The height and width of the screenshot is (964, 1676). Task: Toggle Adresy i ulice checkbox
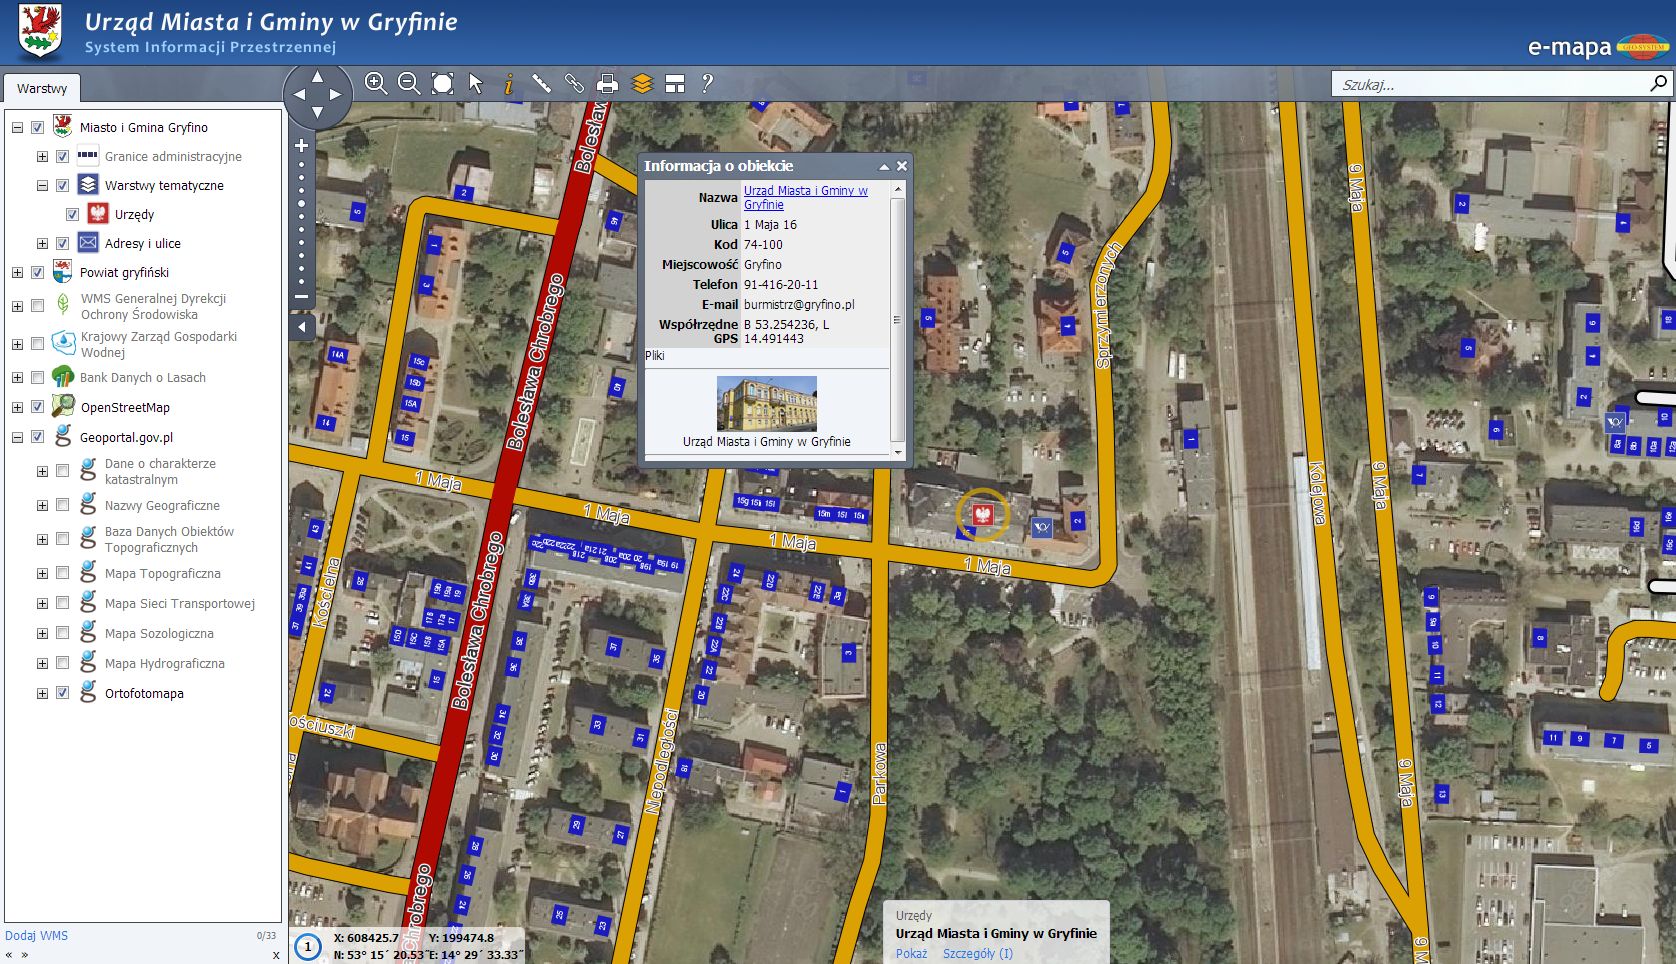click(62, 243)
